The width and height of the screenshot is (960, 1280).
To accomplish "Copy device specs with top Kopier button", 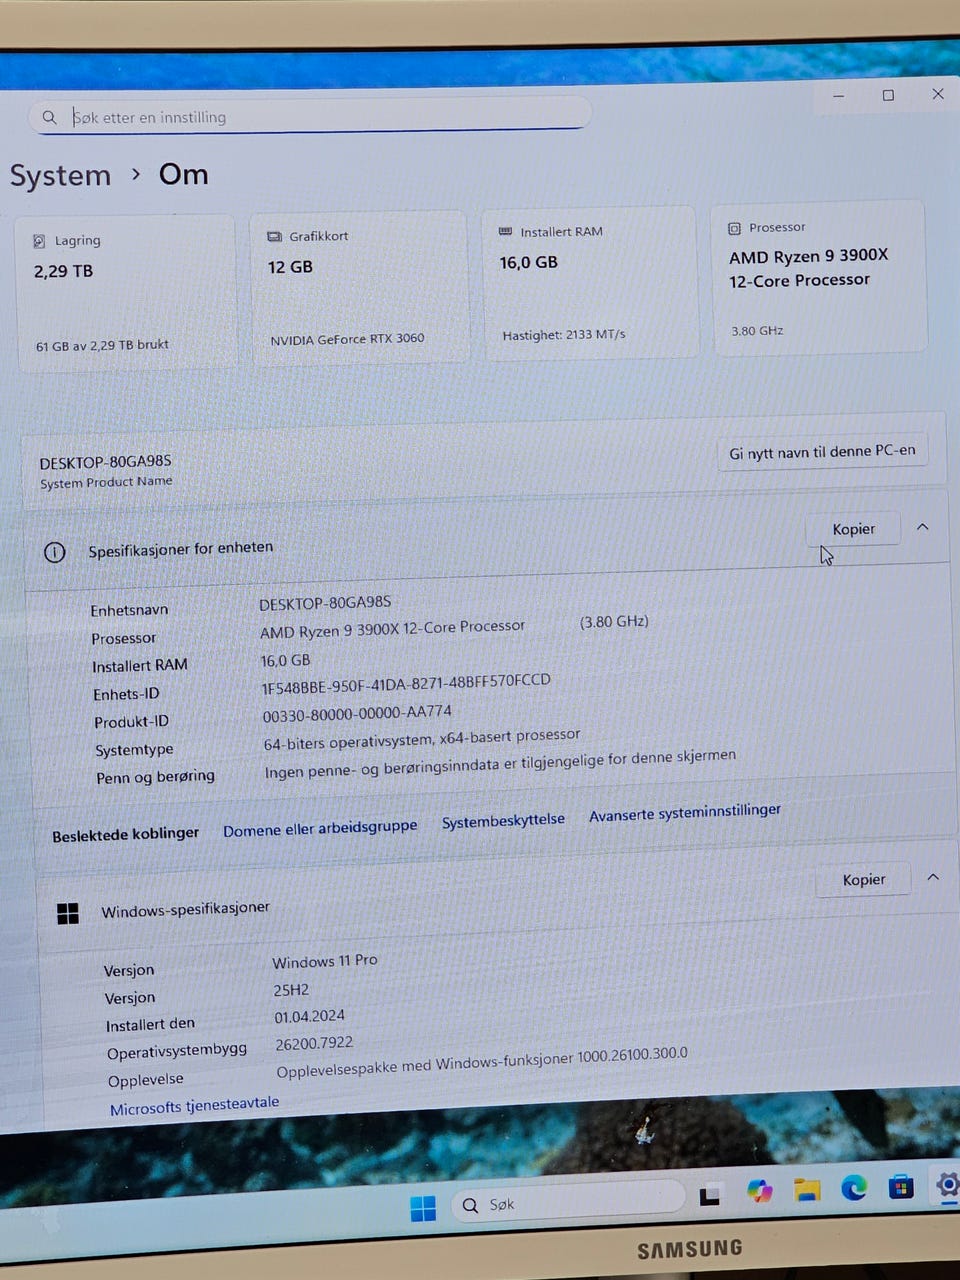I will click(853, 529).
